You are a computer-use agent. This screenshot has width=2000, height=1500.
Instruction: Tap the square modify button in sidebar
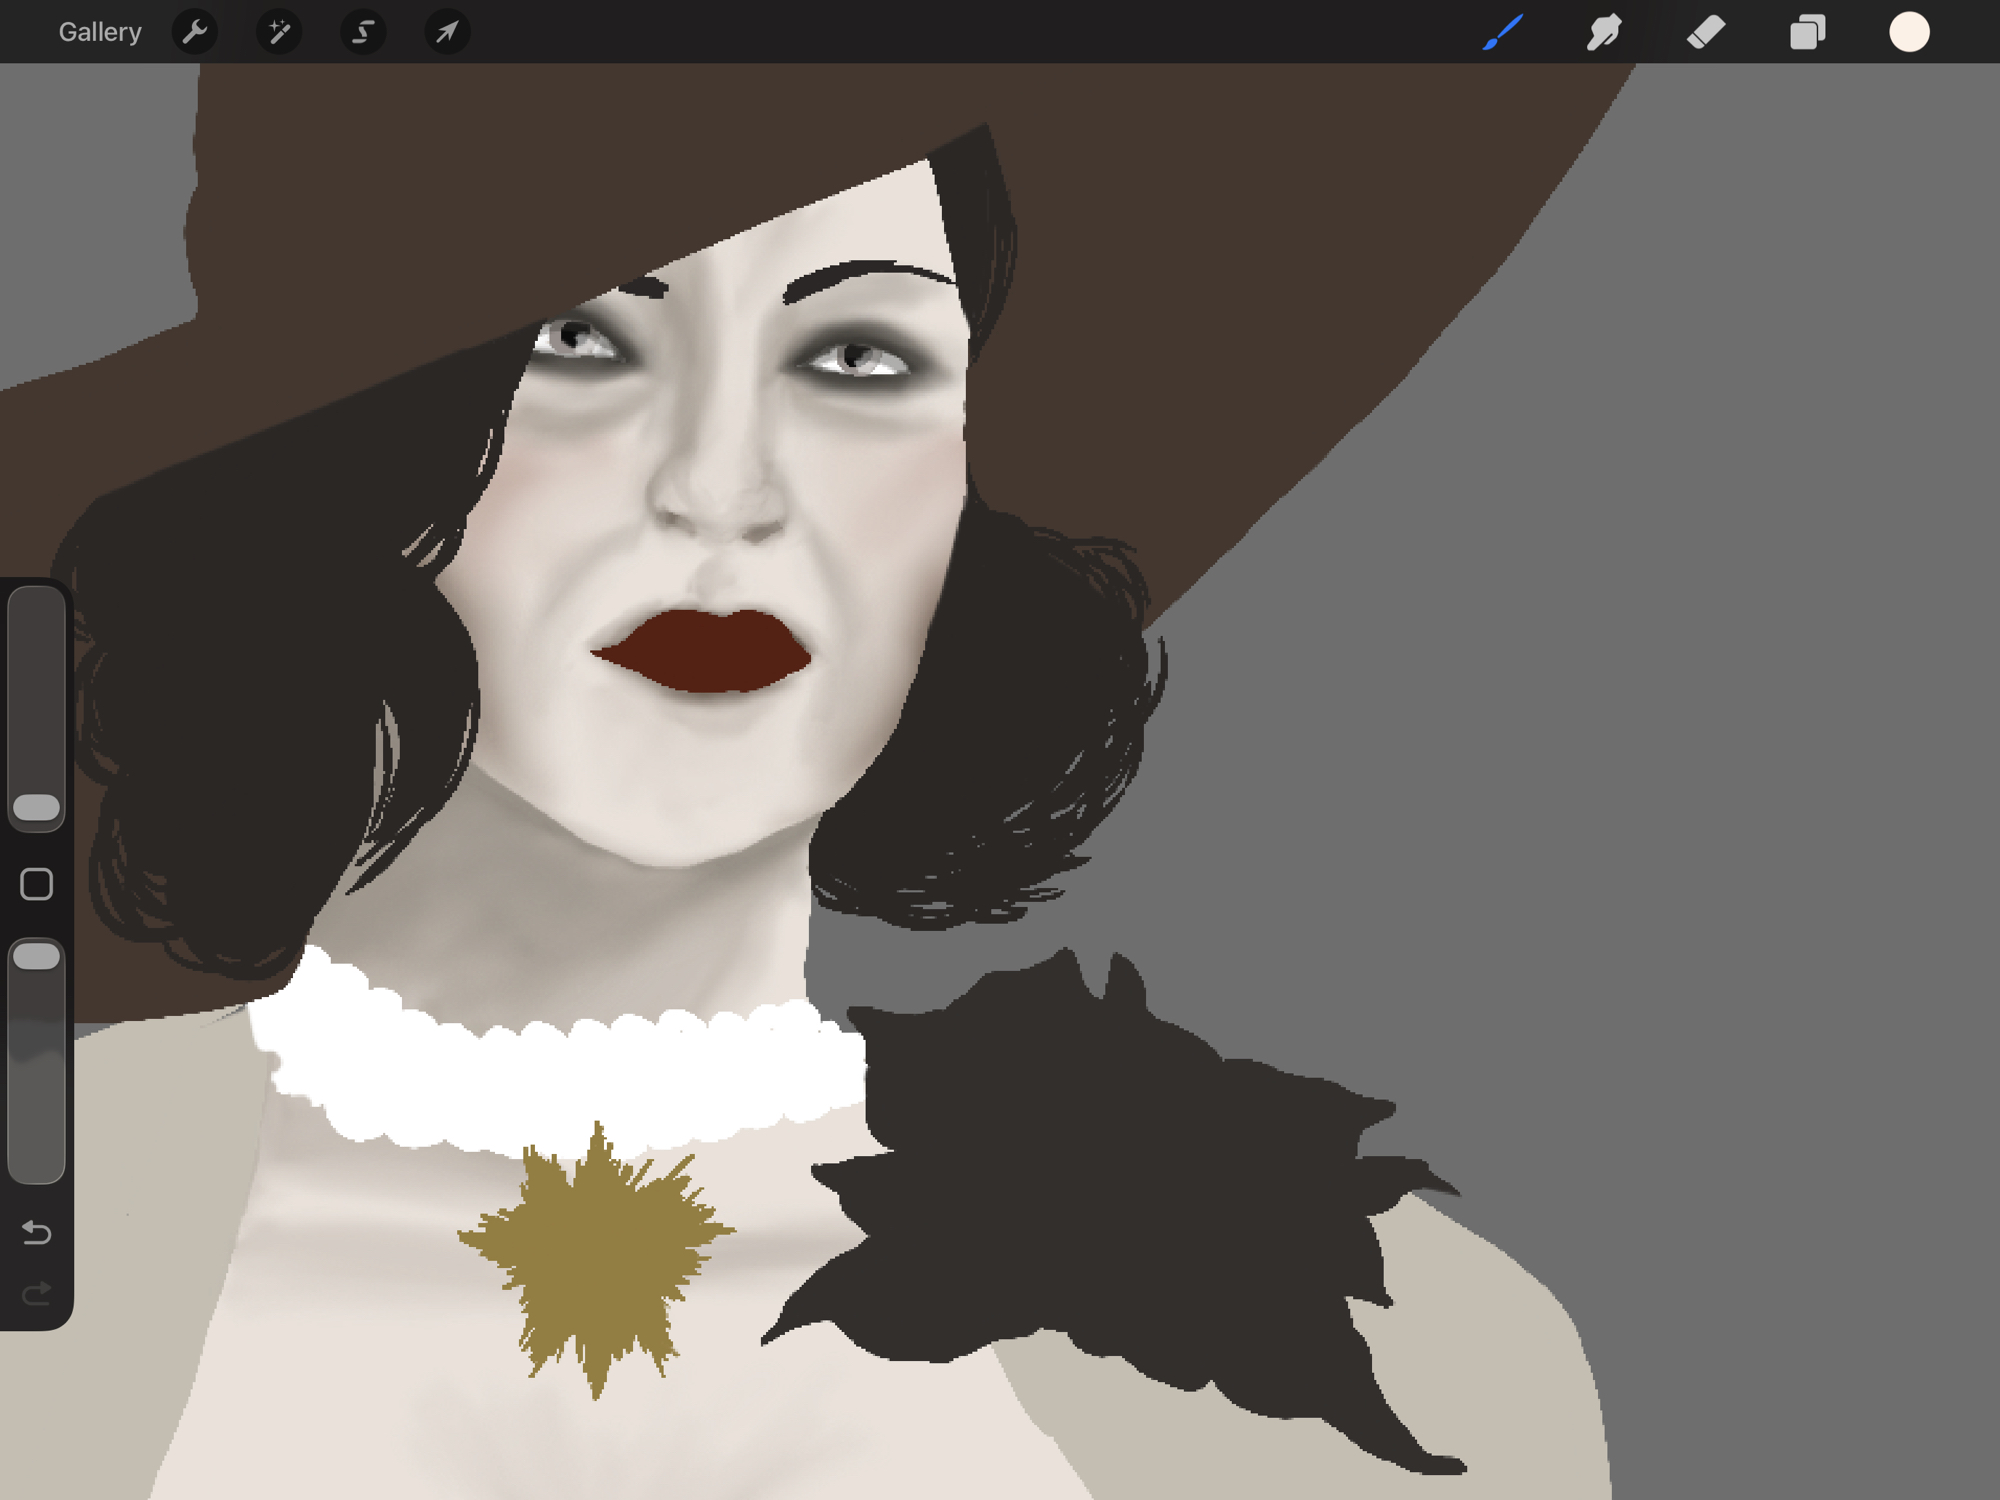37,884
